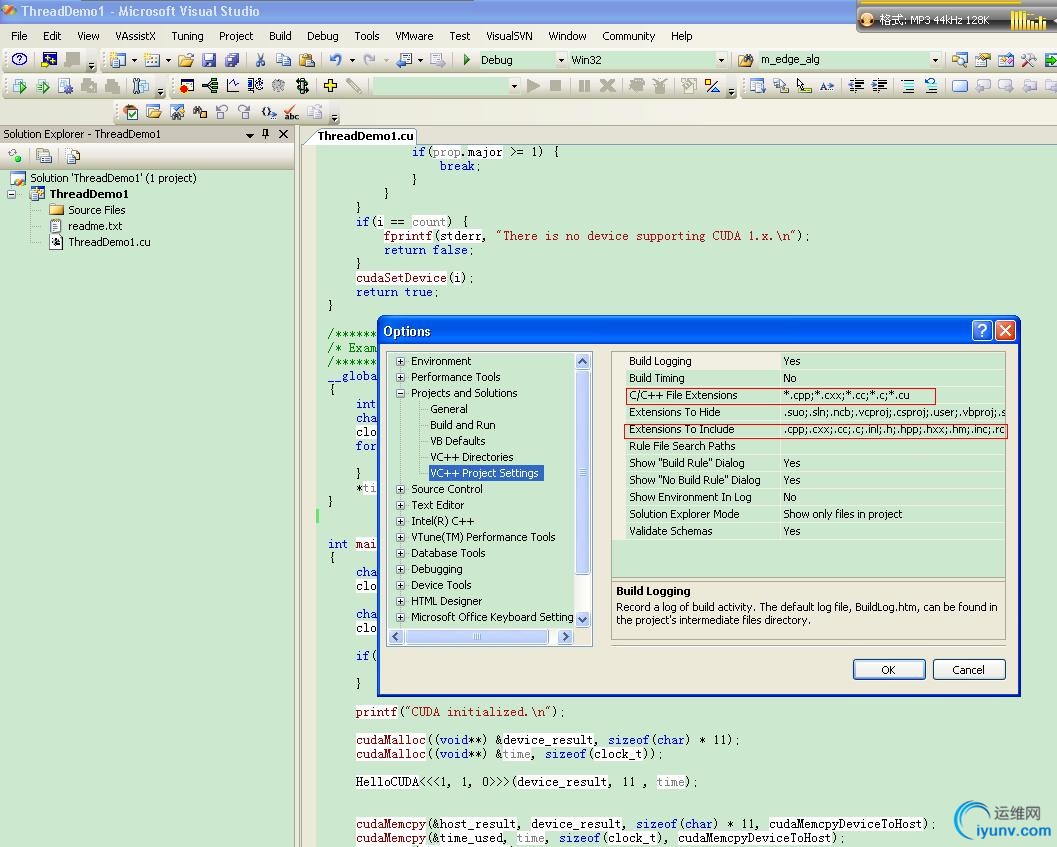The height and width of the screenshot is (847, 1057).
Task: Open the VAssistX menu
Action: tap(135, 36)
